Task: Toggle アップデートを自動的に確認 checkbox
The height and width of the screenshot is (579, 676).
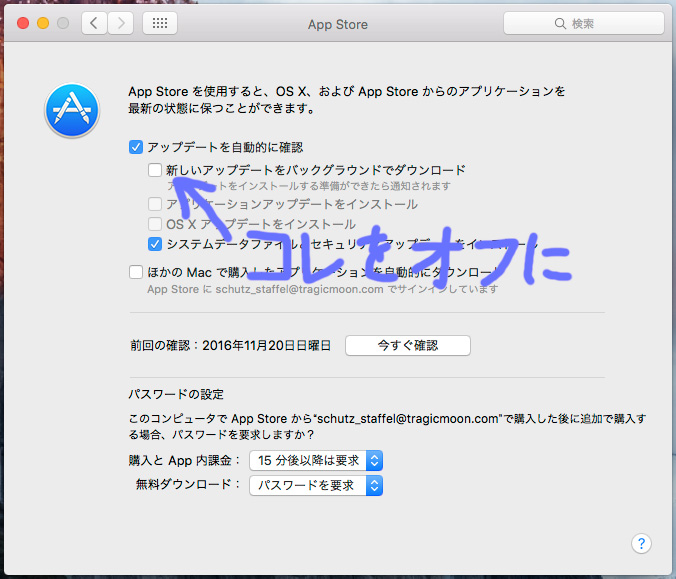Action: click(136, 147)
